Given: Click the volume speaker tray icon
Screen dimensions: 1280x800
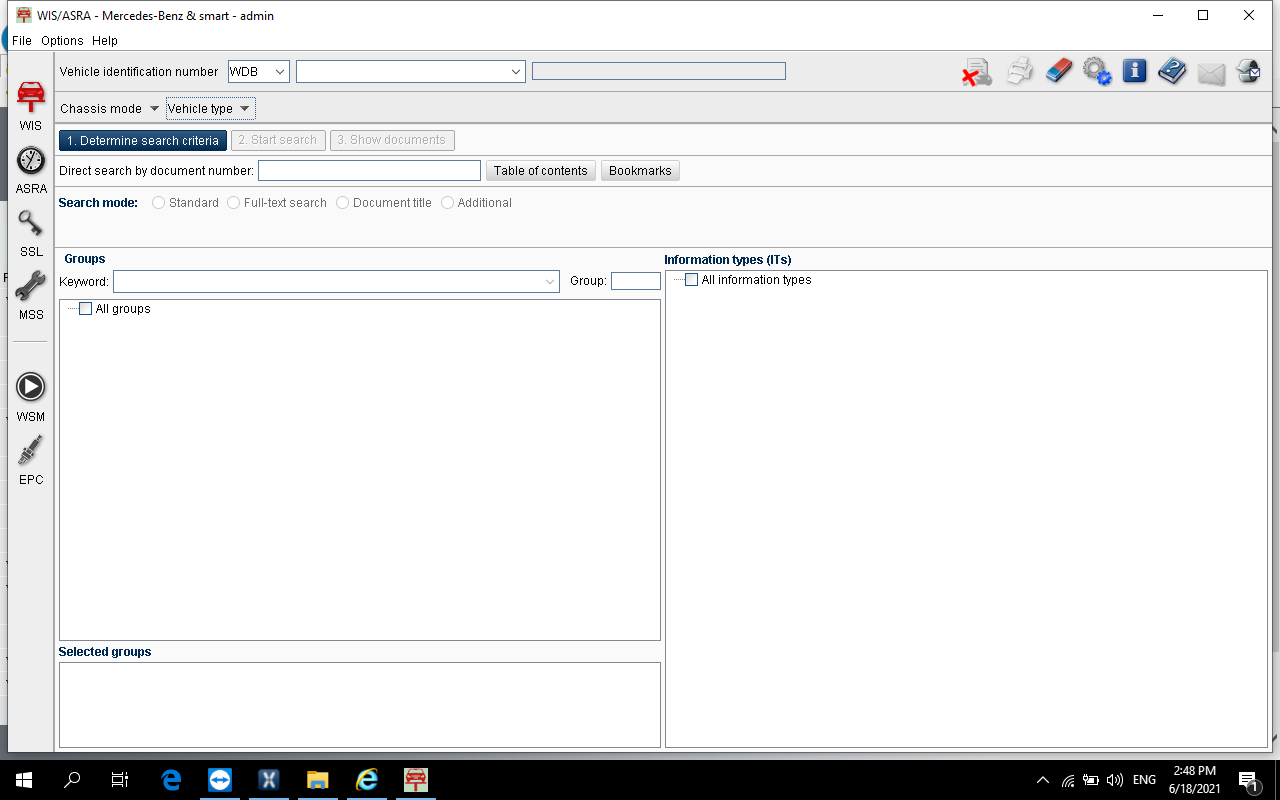Looking at the screenshot, I should pyautogui.click(x=1115, y=780).
